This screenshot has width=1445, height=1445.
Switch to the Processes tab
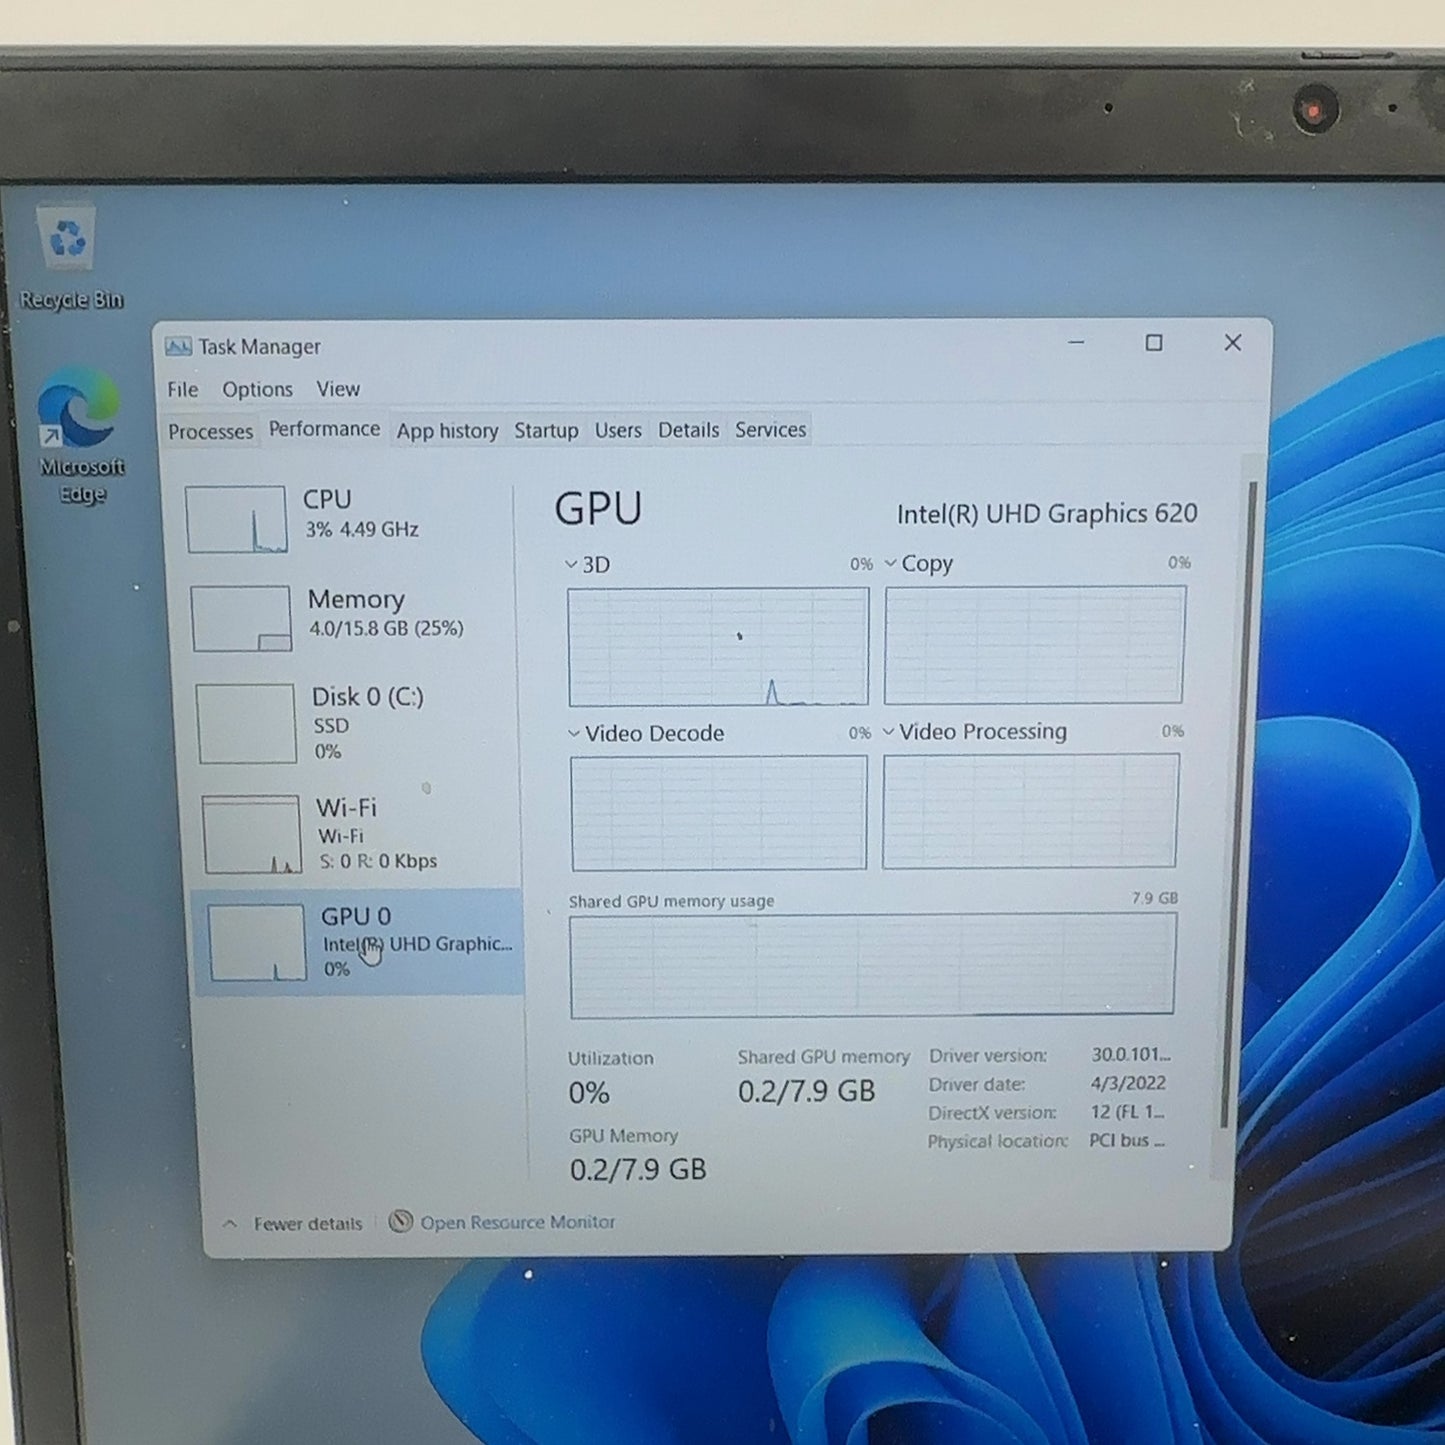pyautogui.click(x=210, y=432)
